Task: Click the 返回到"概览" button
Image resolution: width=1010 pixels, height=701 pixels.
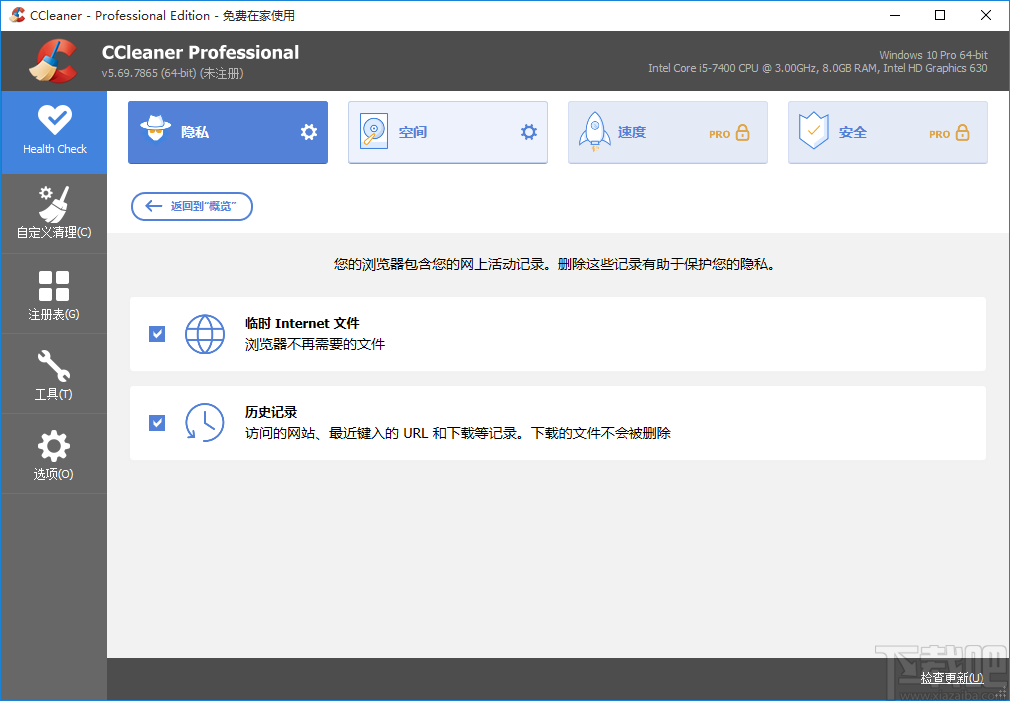Action: click(x=191, y=206)
